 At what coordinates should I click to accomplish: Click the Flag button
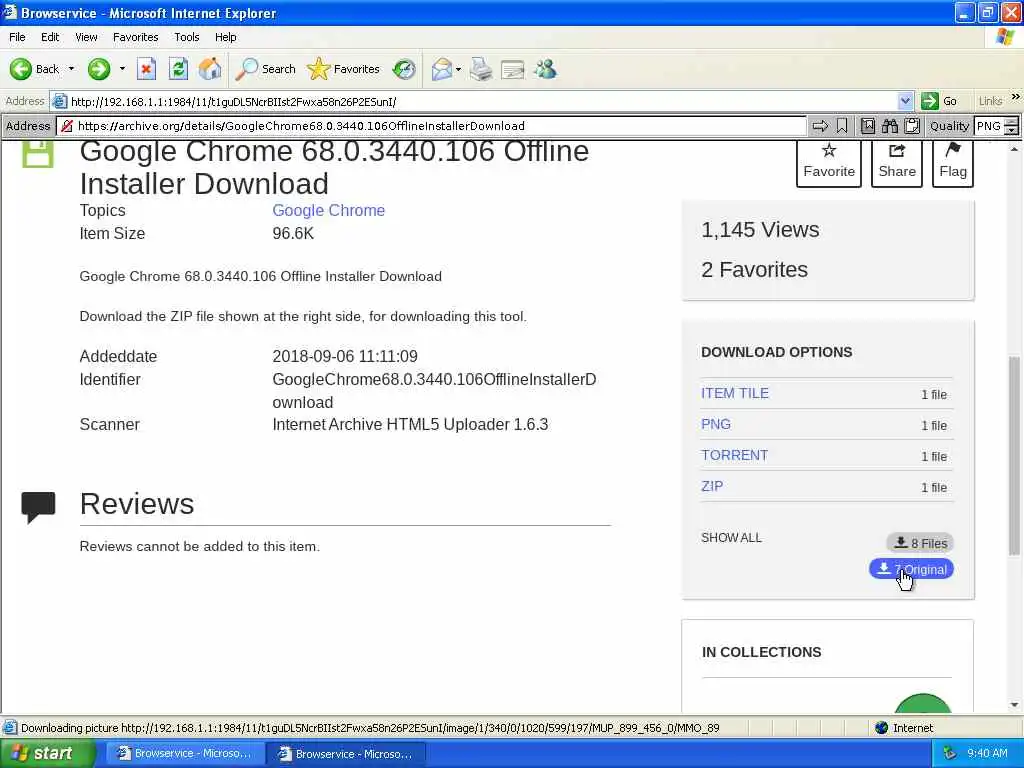pos(953,161)
